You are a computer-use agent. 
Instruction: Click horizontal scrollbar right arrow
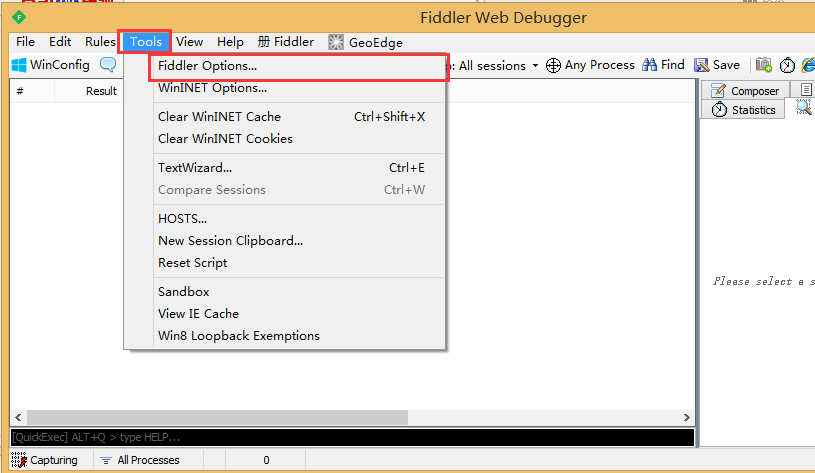[687, 417]
